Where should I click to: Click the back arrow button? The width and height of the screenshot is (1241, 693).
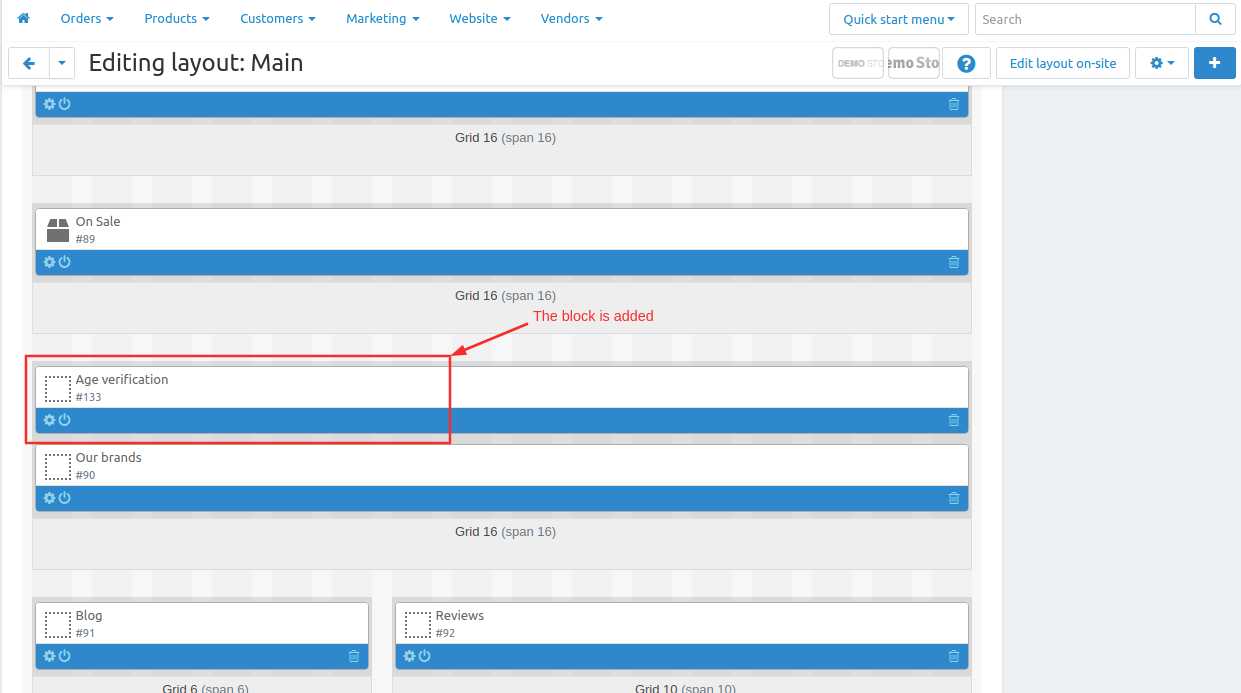tap(29, 63)
